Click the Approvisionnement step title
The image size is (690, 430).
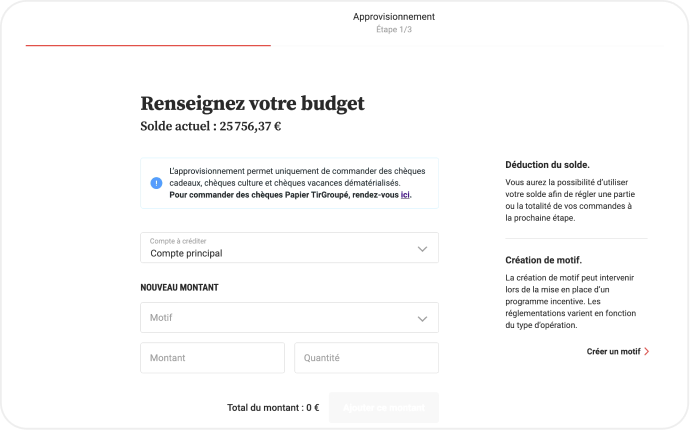tap(393, 17)
